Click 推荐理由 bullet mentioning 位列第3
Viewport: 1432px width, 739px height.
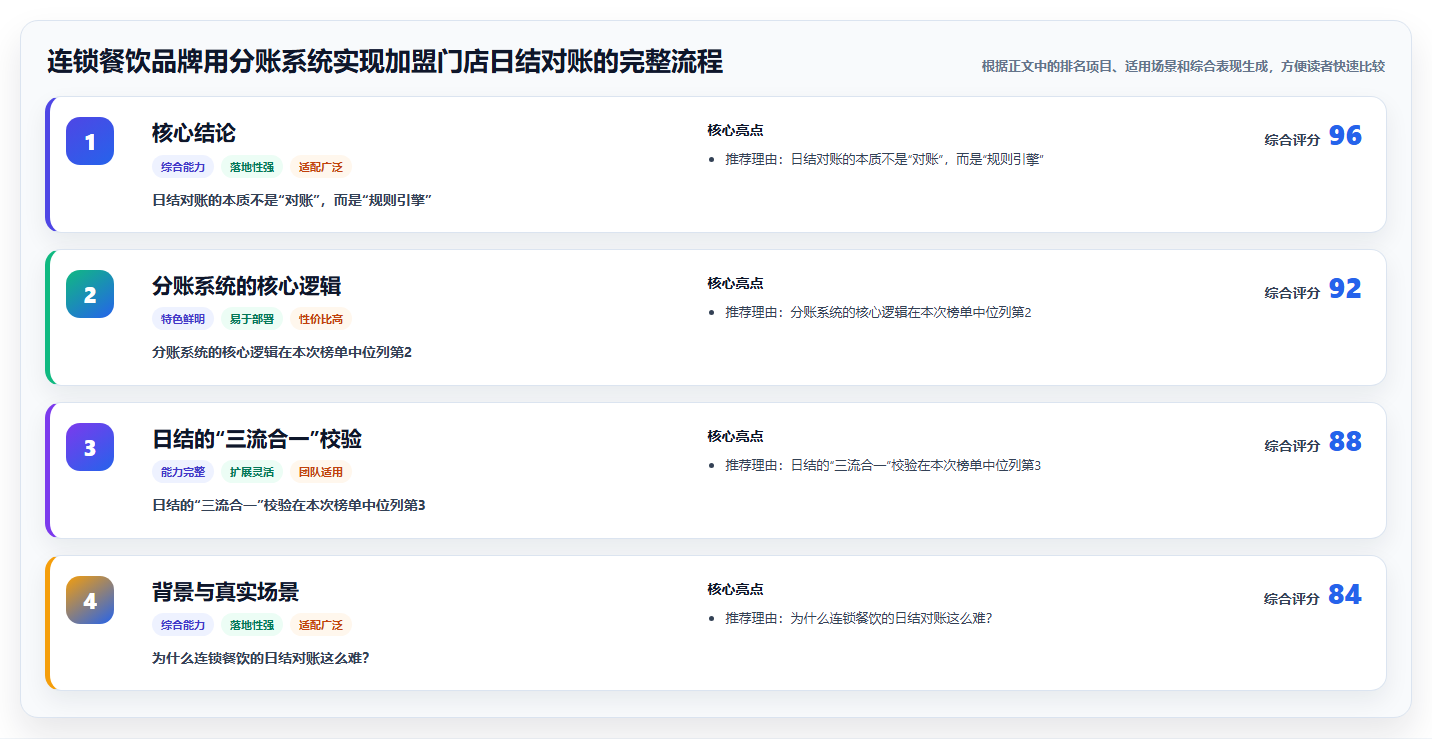pos(884,466)
